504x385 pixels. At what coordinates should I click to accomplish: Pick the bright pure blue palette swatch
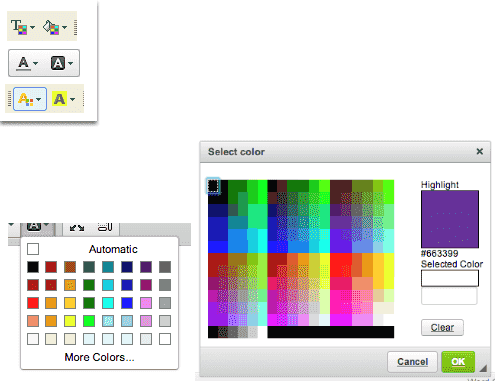[127, 303]
